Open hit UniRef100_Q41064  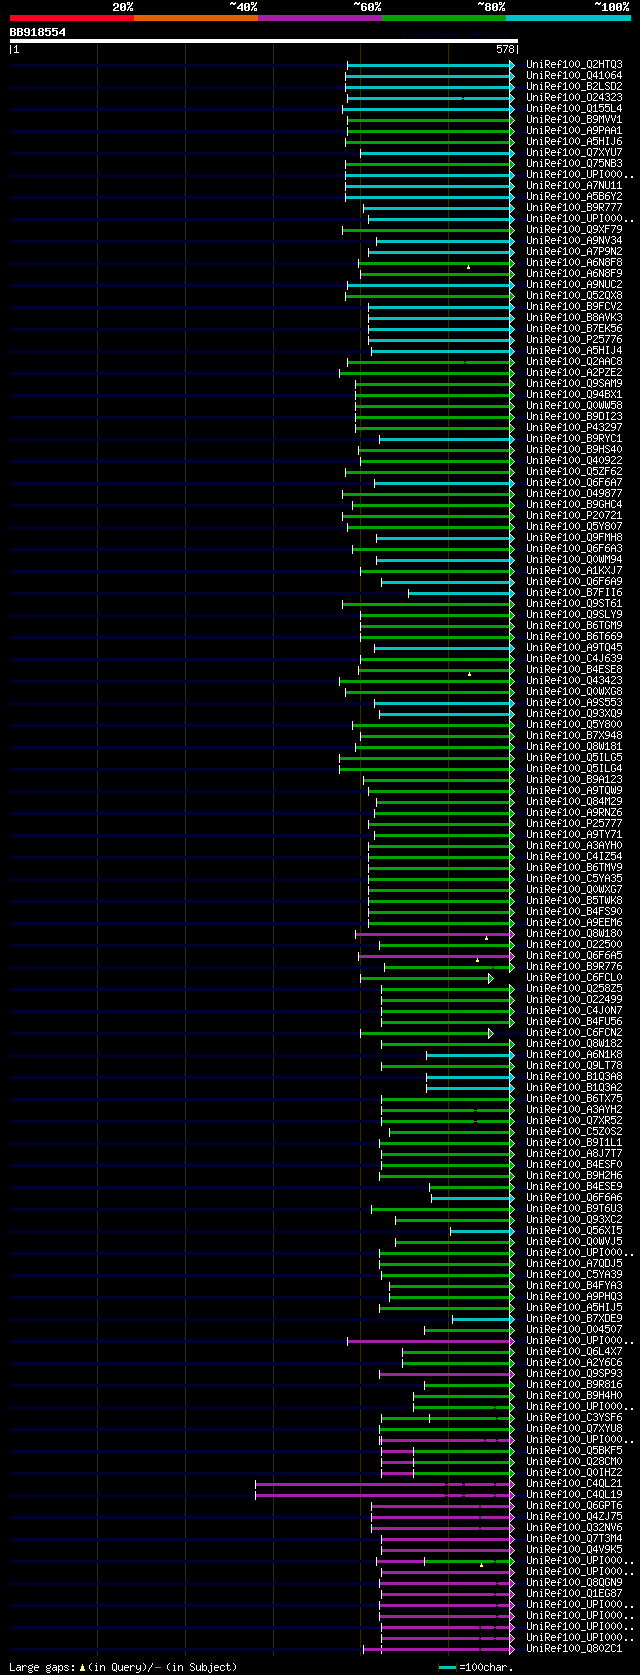tap(574, 75)
